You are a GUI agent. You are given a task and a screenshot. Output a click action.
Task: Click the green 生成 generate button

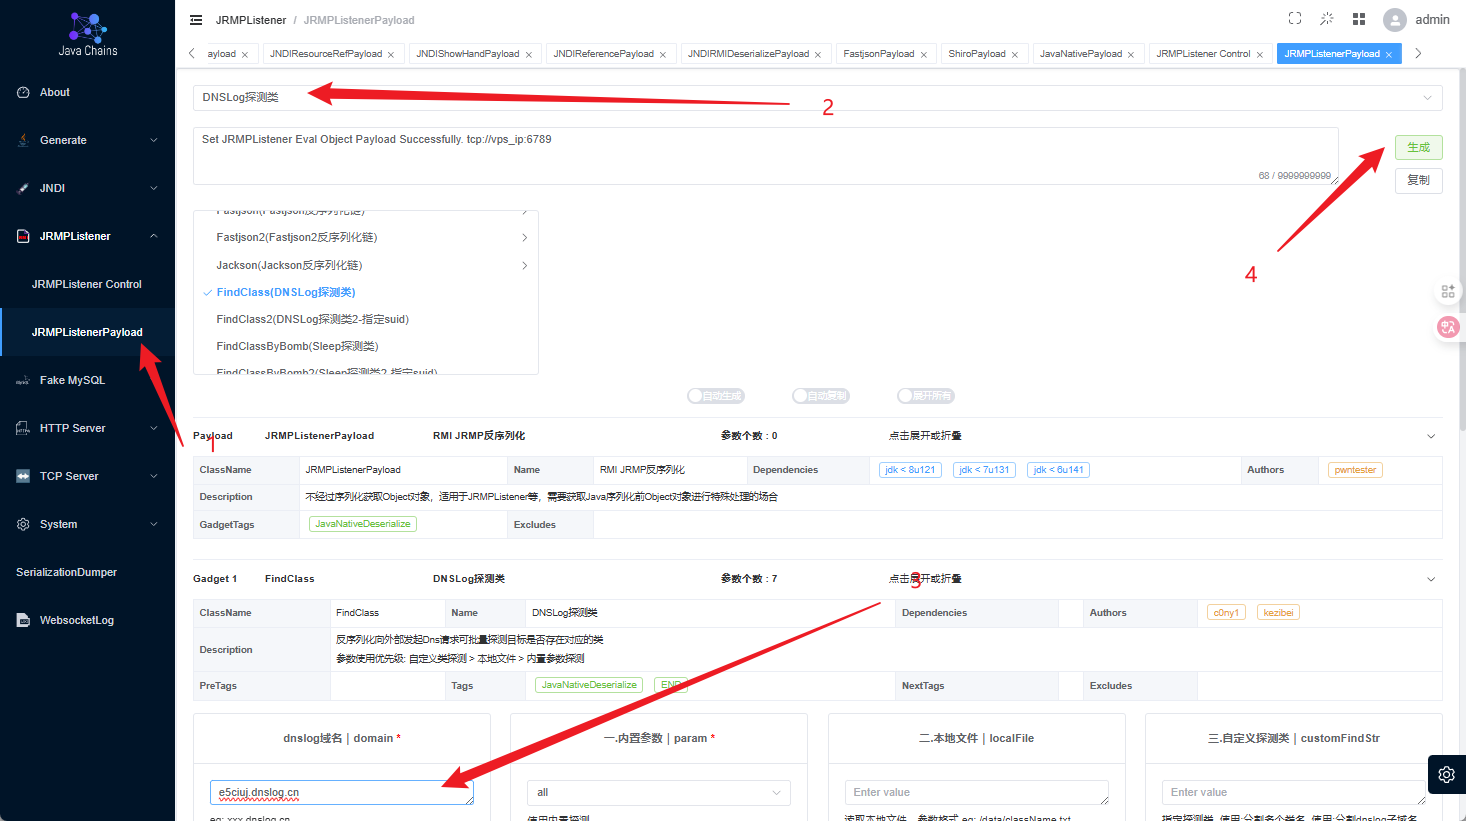pos(1418,147)
